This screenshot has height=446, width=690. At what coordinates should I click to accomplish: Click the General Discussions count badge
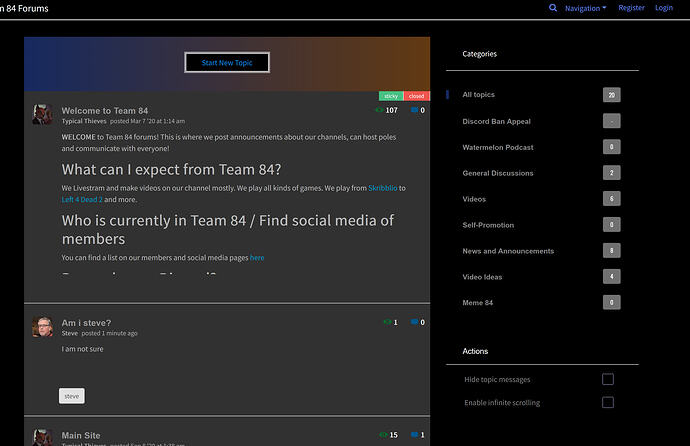coord(612,173)
